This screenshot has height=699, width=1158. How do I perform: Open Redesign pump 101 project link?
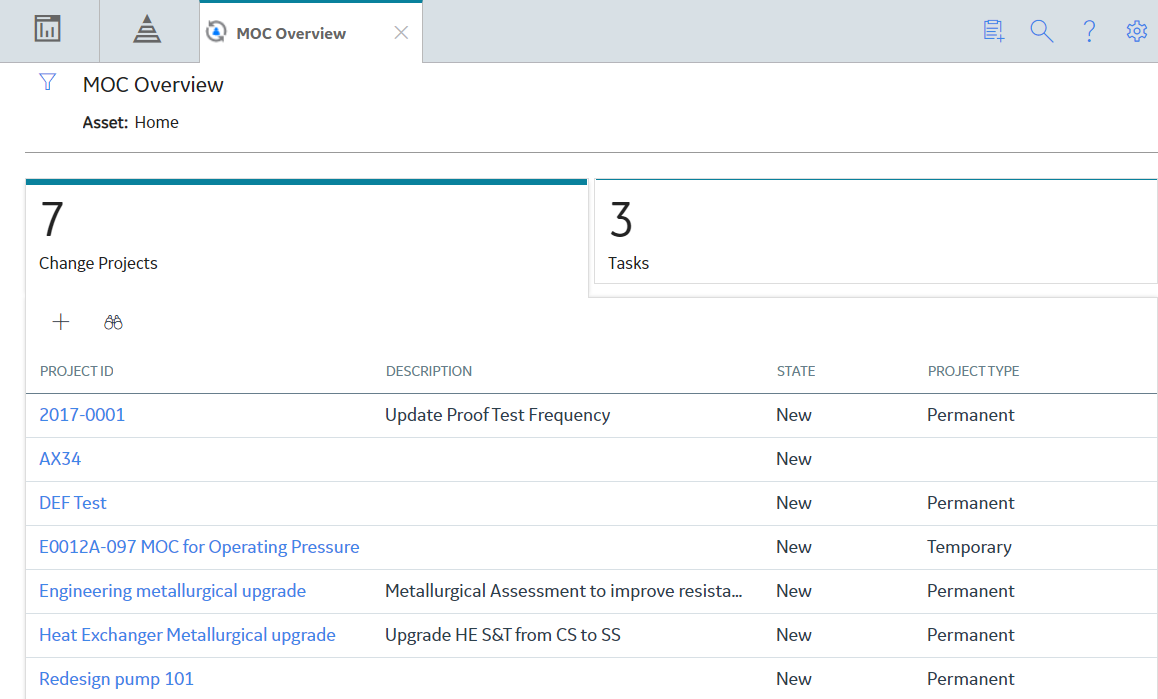[x=116, y=679]
